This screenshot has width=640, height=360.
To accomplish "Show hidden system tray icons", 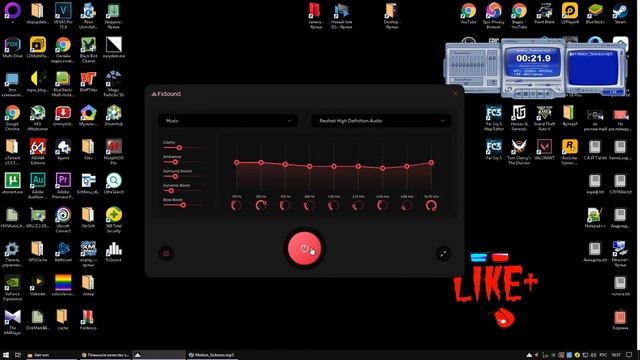I will [529, 355].
